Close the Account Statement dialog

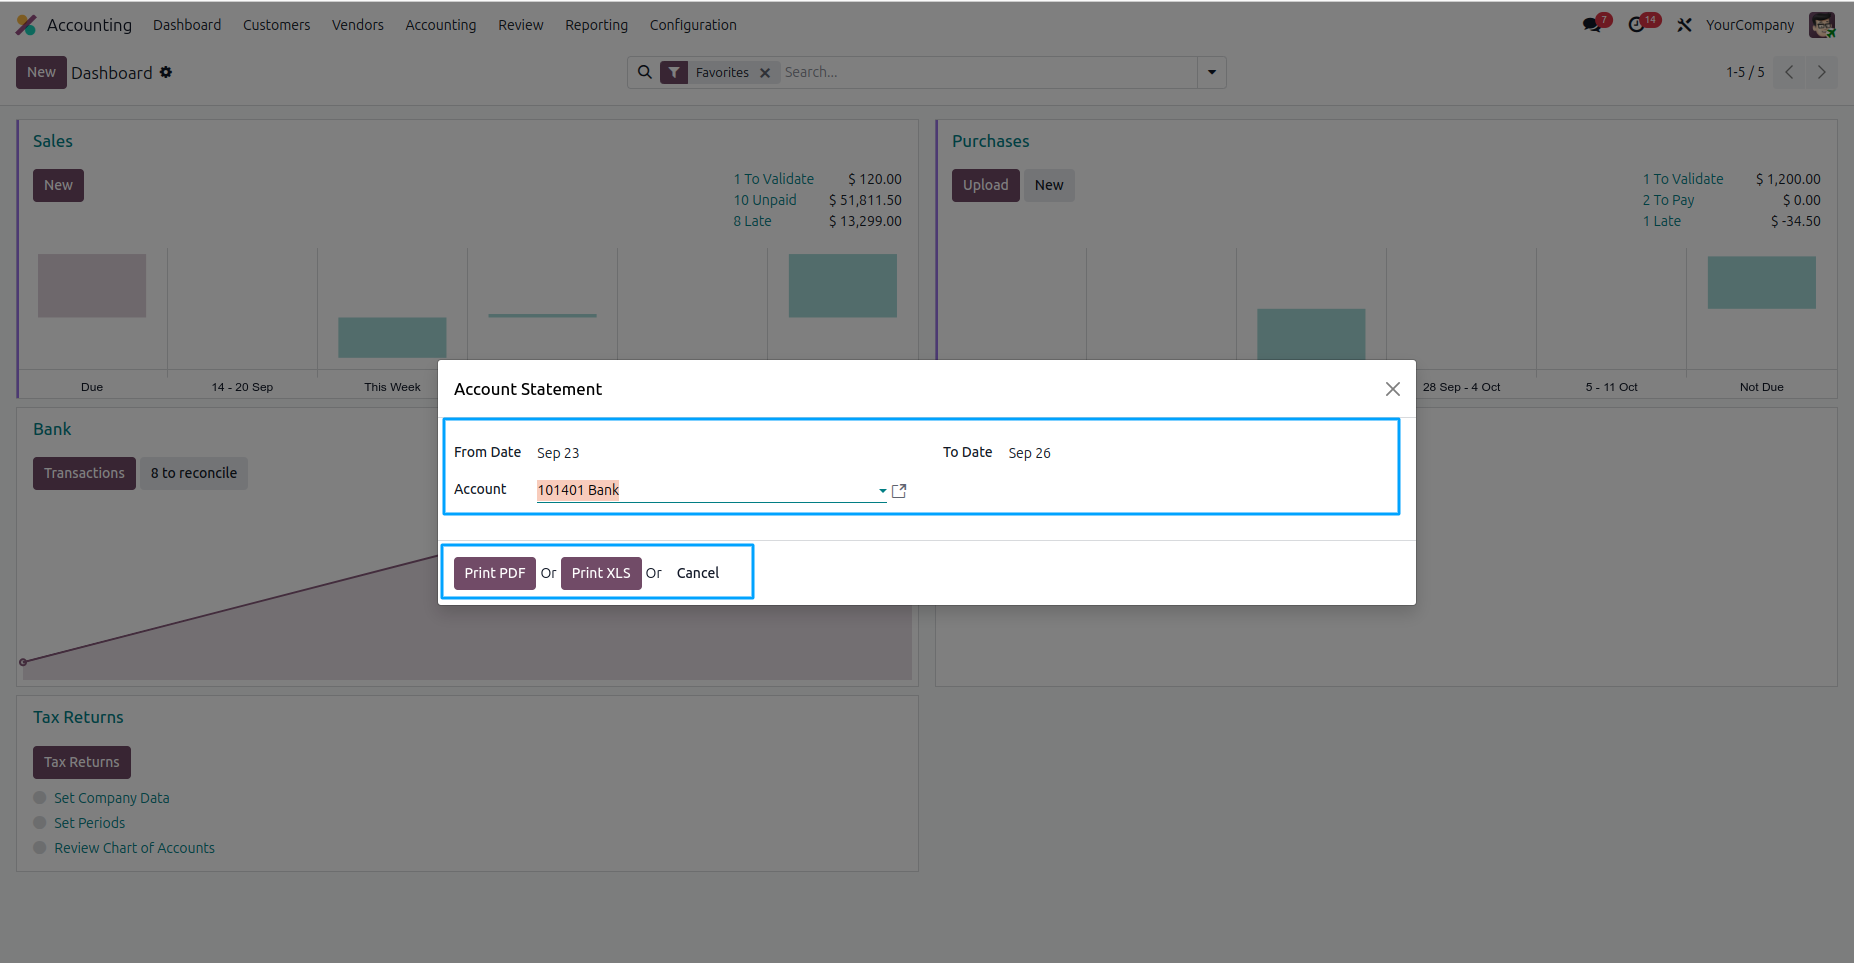[x=1392, y=389]
